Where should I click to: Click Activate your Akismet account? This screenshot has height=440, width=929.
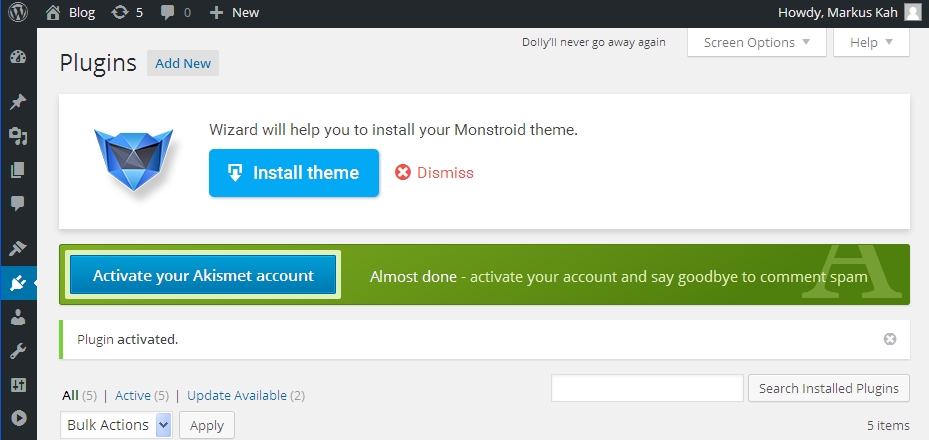click(x=203, y=275)
